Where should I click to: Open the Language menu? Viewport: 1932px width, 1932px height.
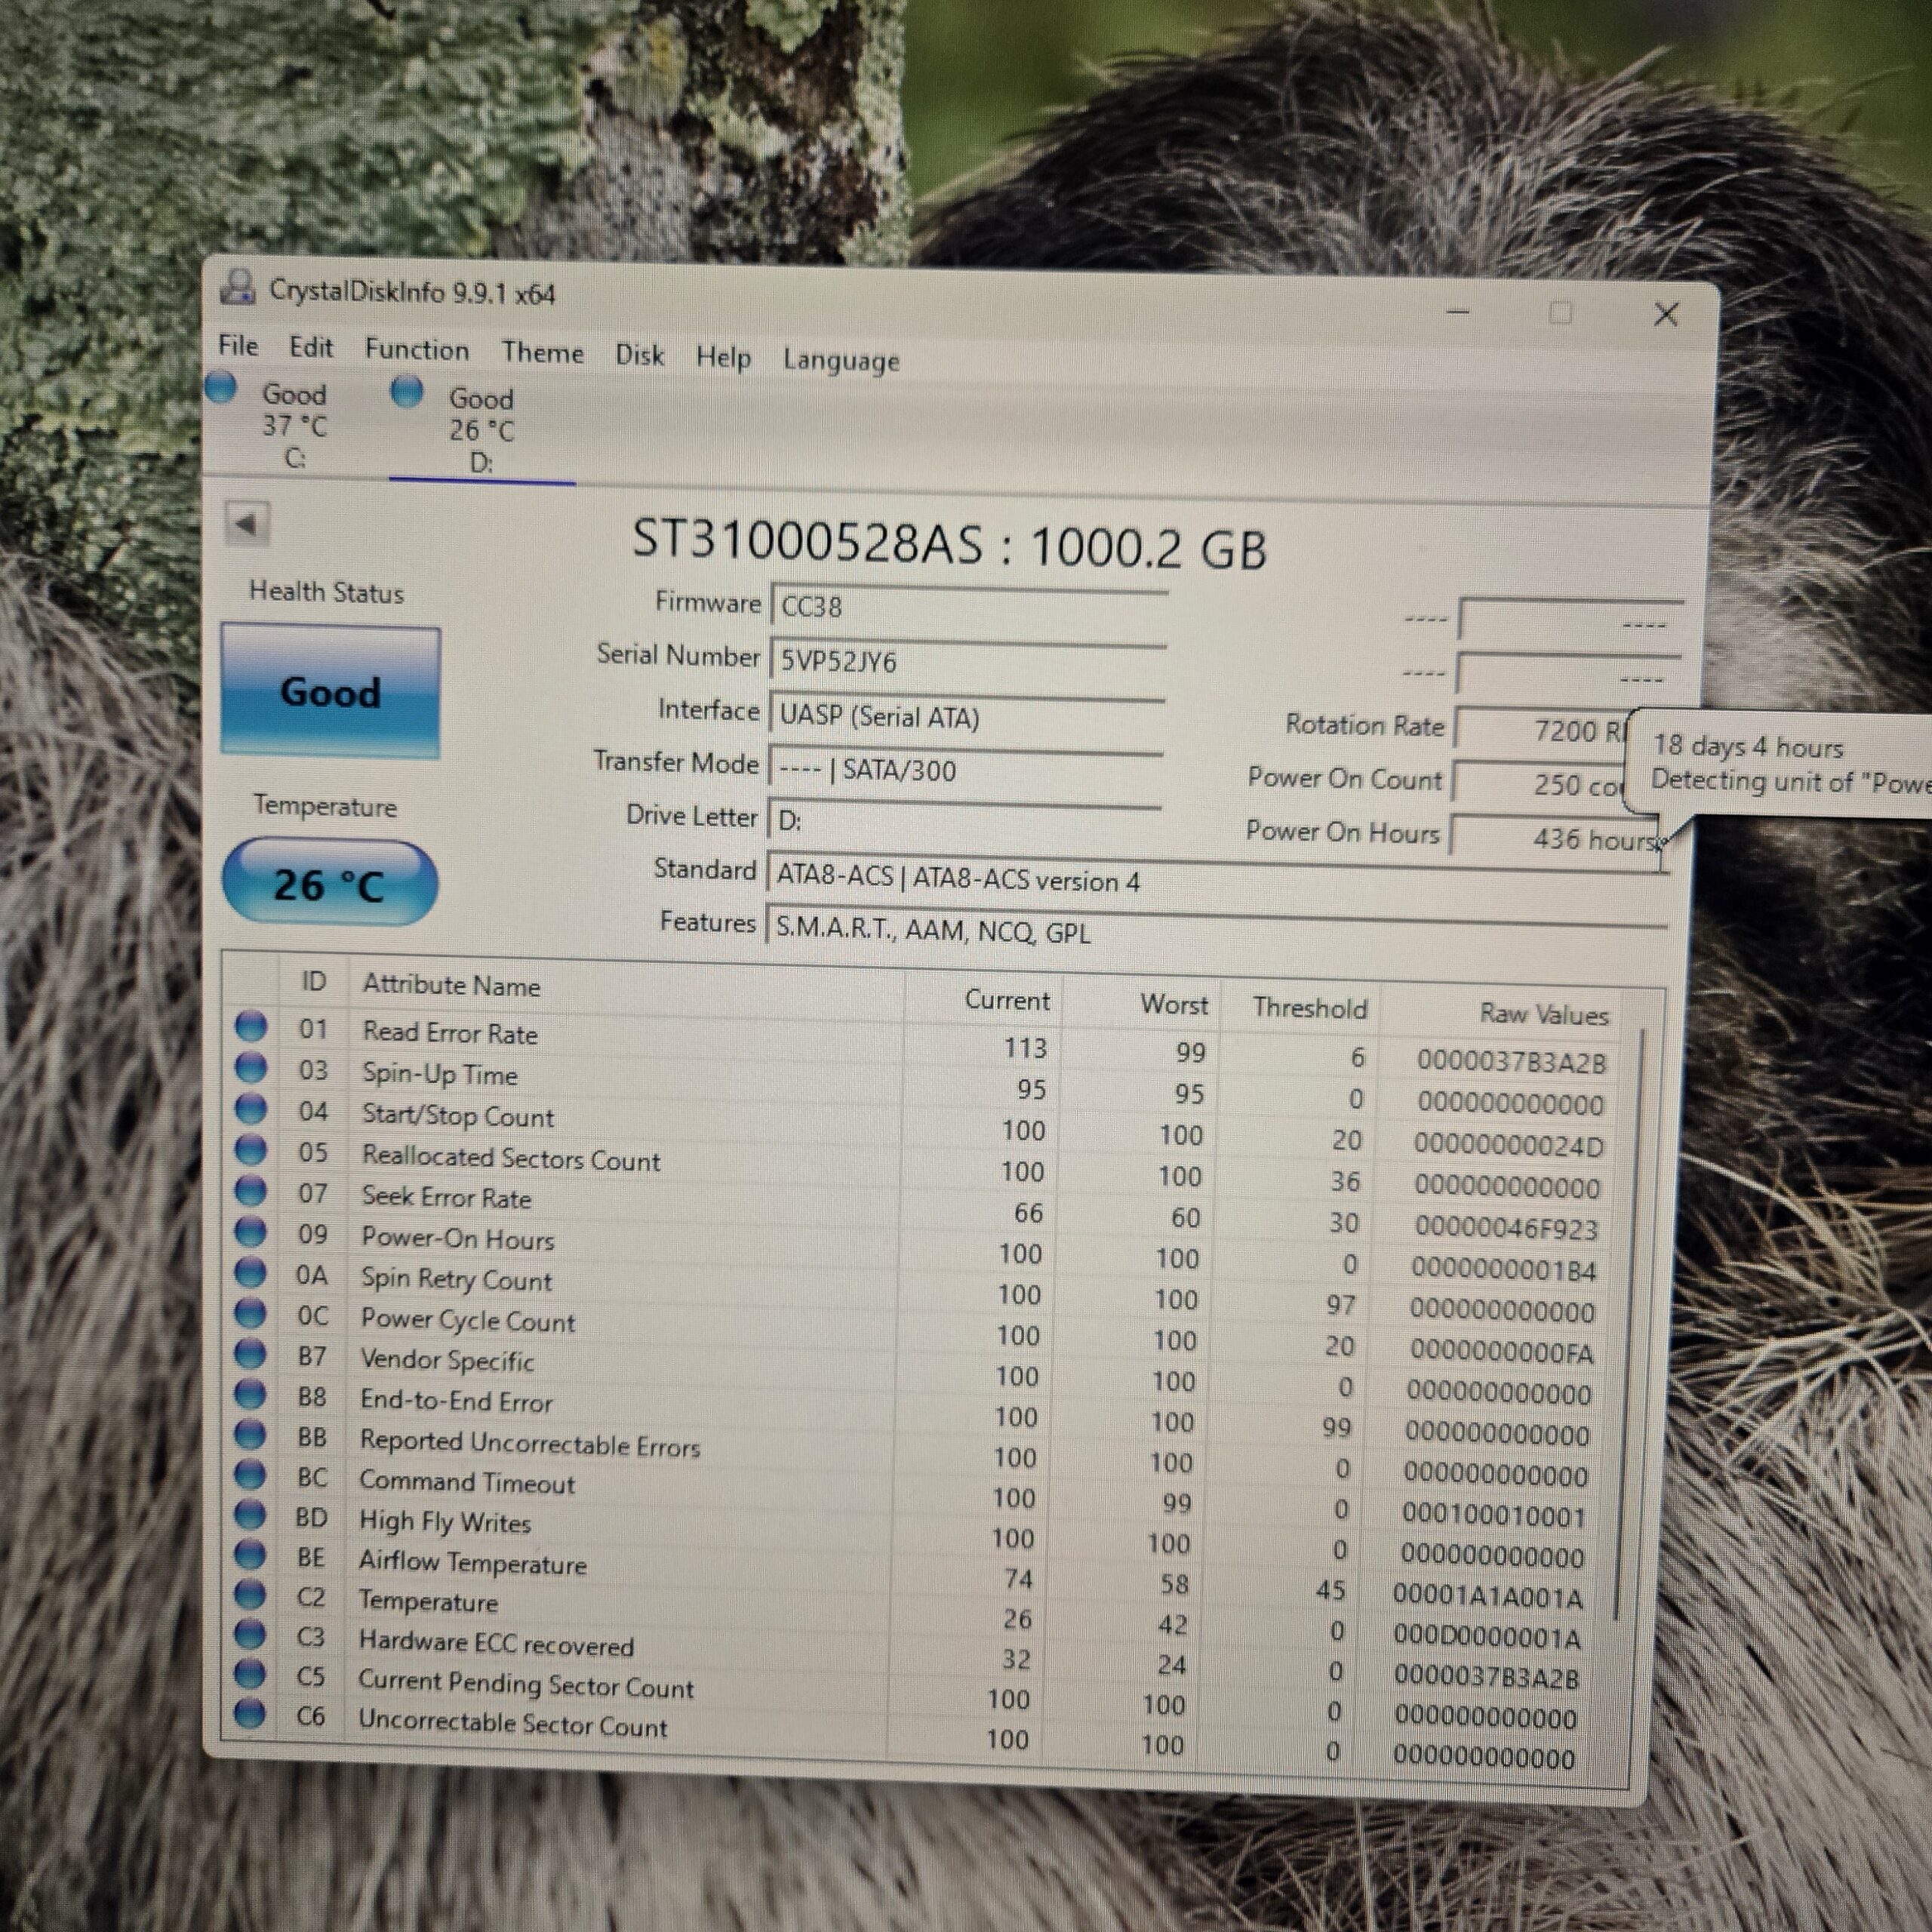pyautogui.click(x=841, y=361)
